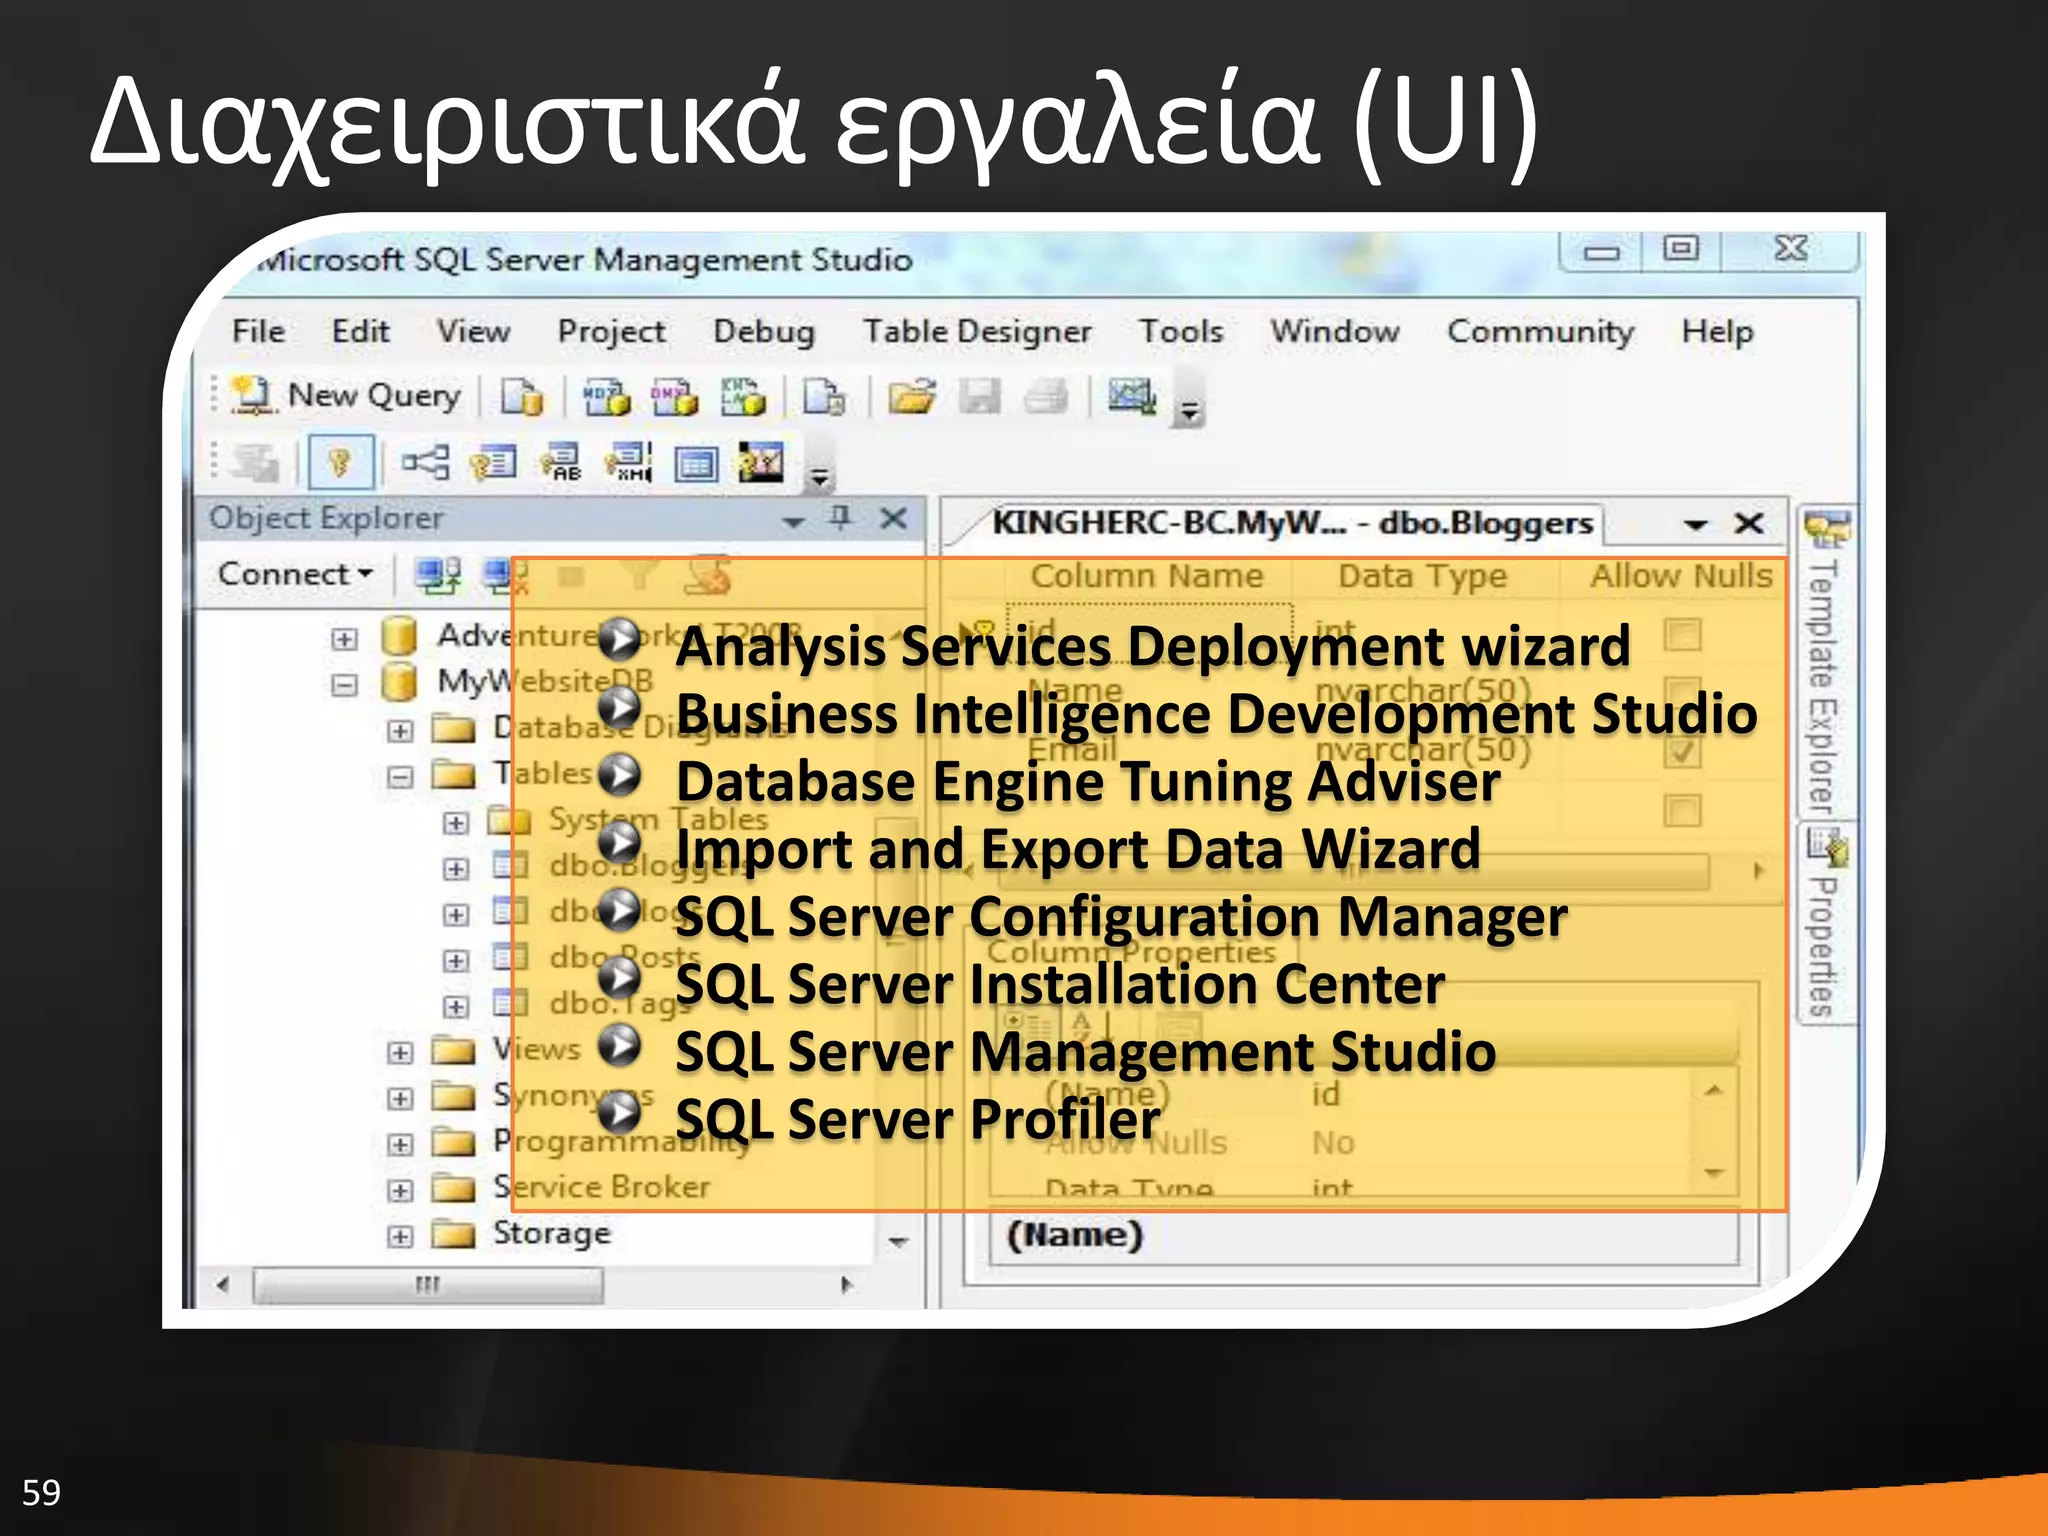Expand the Views folder
Viewport: 2048px width, 1536px height.
pos(400,1052)
